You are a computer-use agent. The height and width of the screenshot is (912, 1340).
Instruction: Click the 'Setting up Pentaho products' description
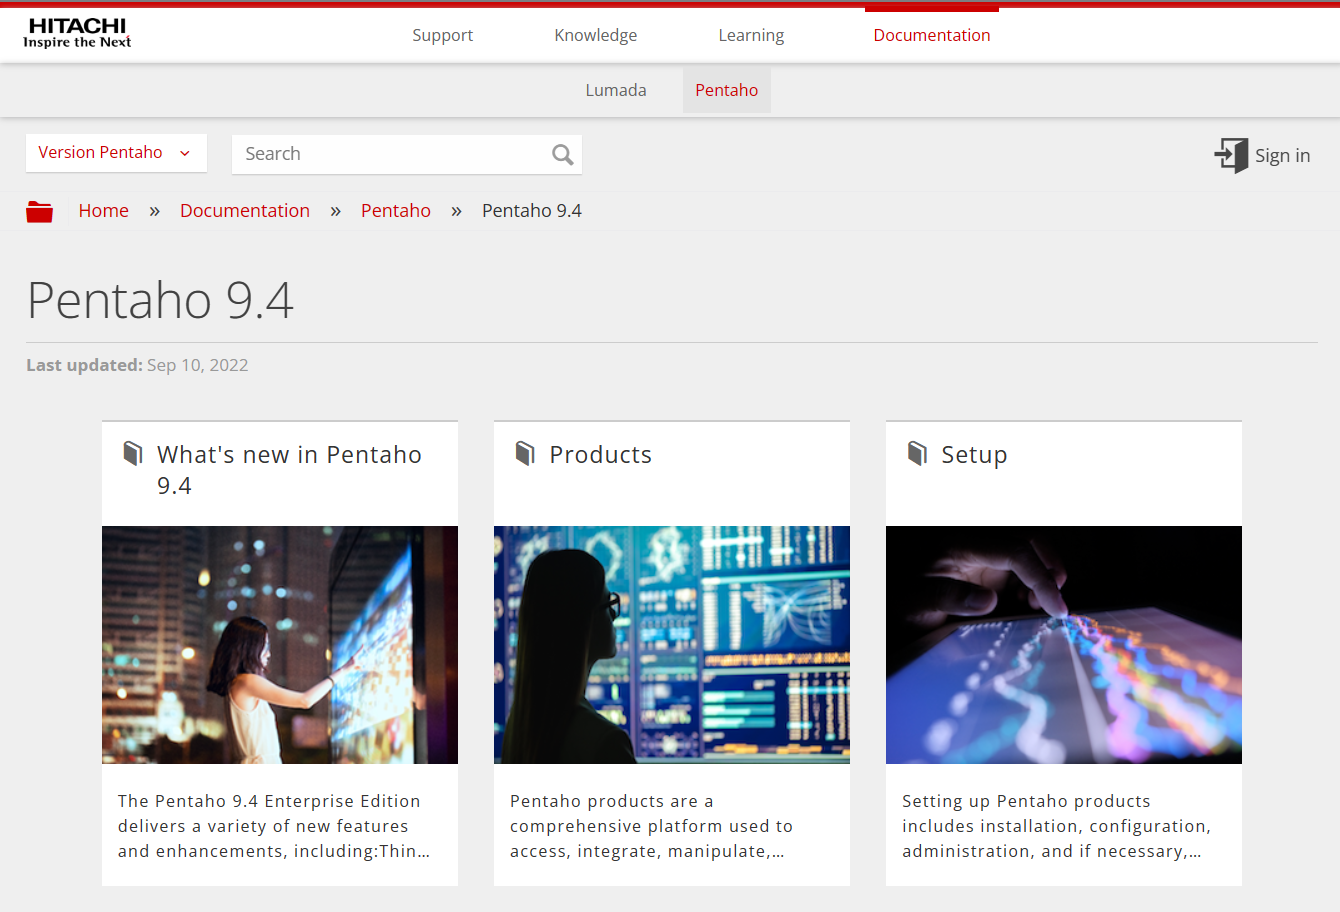click(1056, 826)
